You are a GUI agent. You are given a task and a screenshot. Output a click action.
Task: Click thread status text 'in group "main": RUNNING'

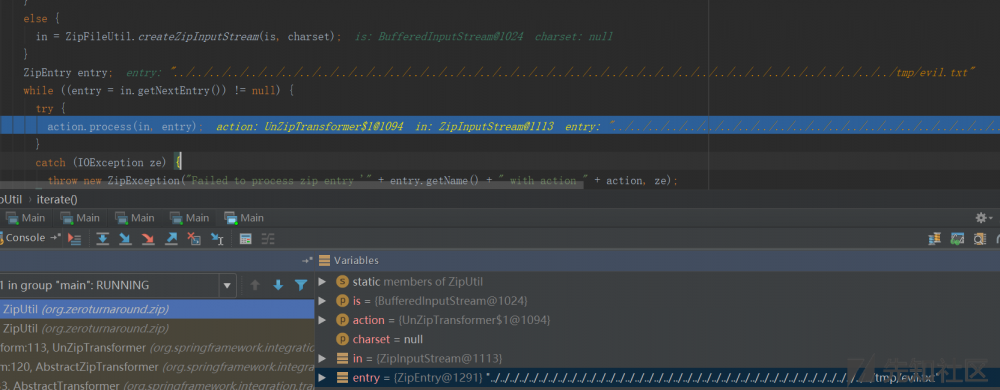tap(78, 285)
